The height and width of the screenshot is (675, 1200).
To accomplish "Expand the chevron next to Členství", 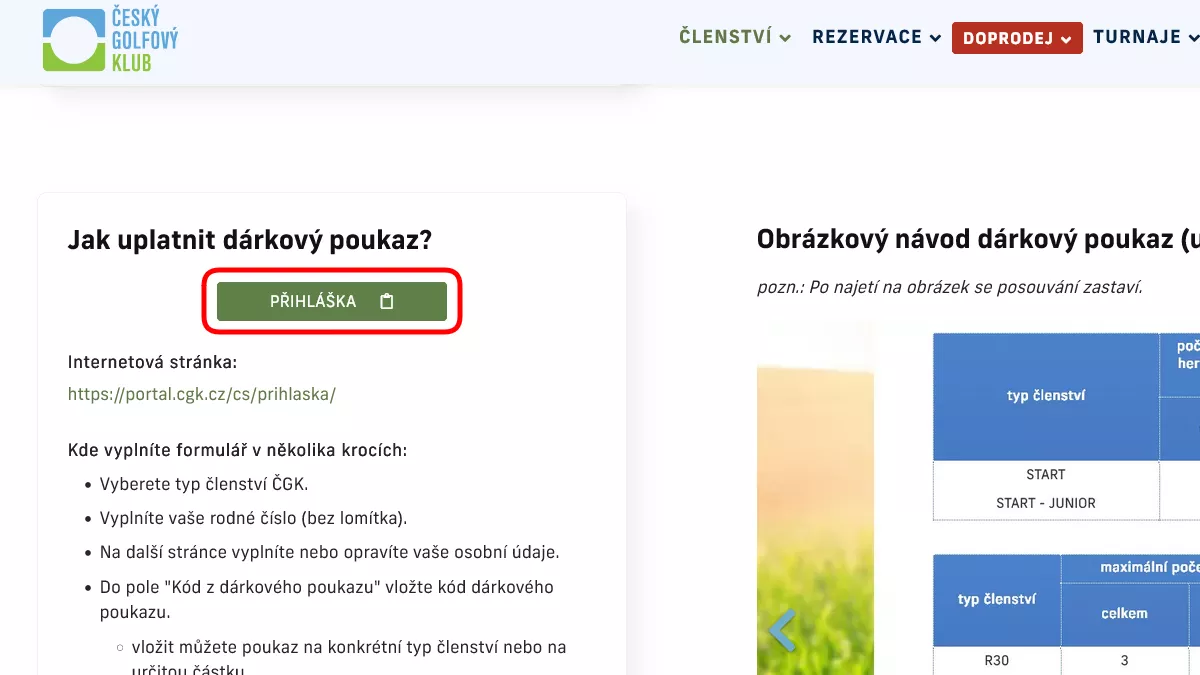I will click(786, 39).
